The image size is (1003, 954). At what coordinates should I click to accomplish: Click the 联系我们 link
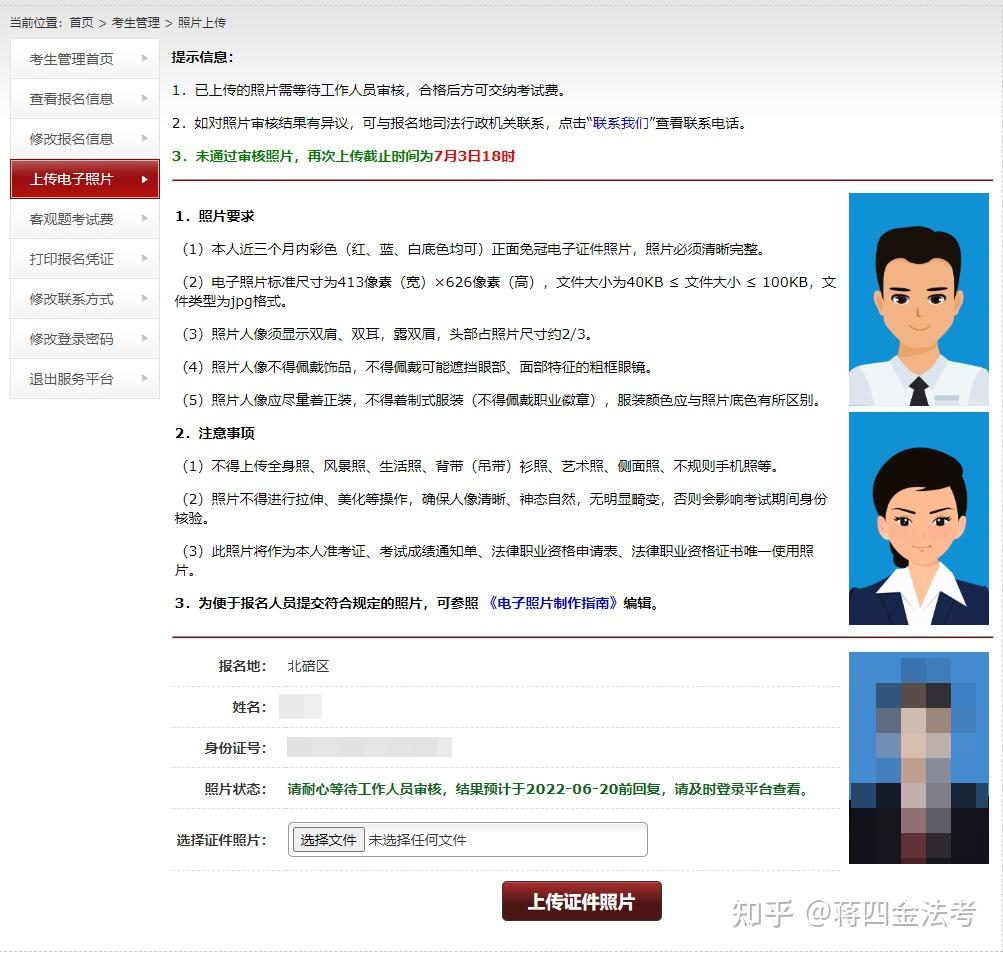[x=620, y=123]
